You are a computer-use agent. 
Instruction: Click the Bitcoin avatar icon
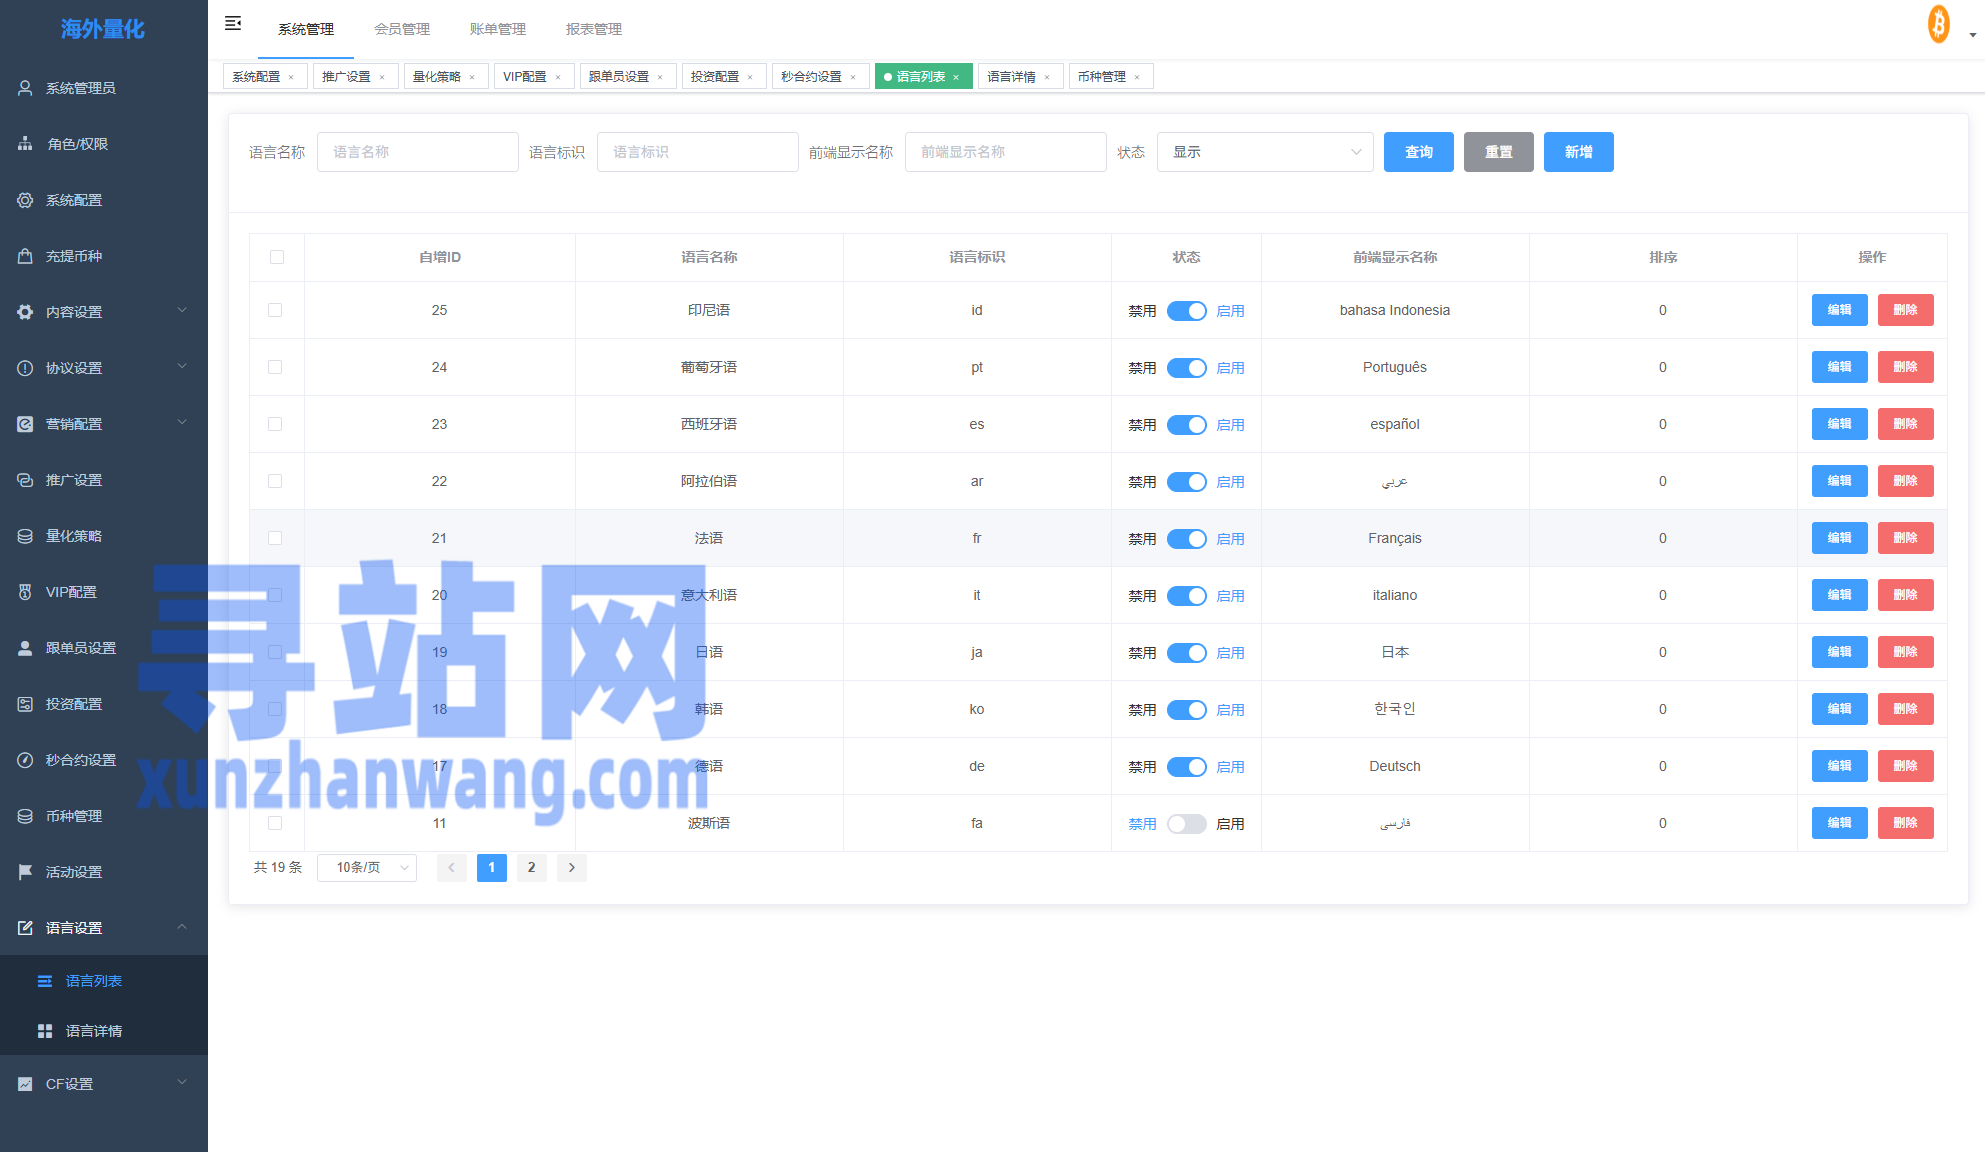(x=1938, y=24)
